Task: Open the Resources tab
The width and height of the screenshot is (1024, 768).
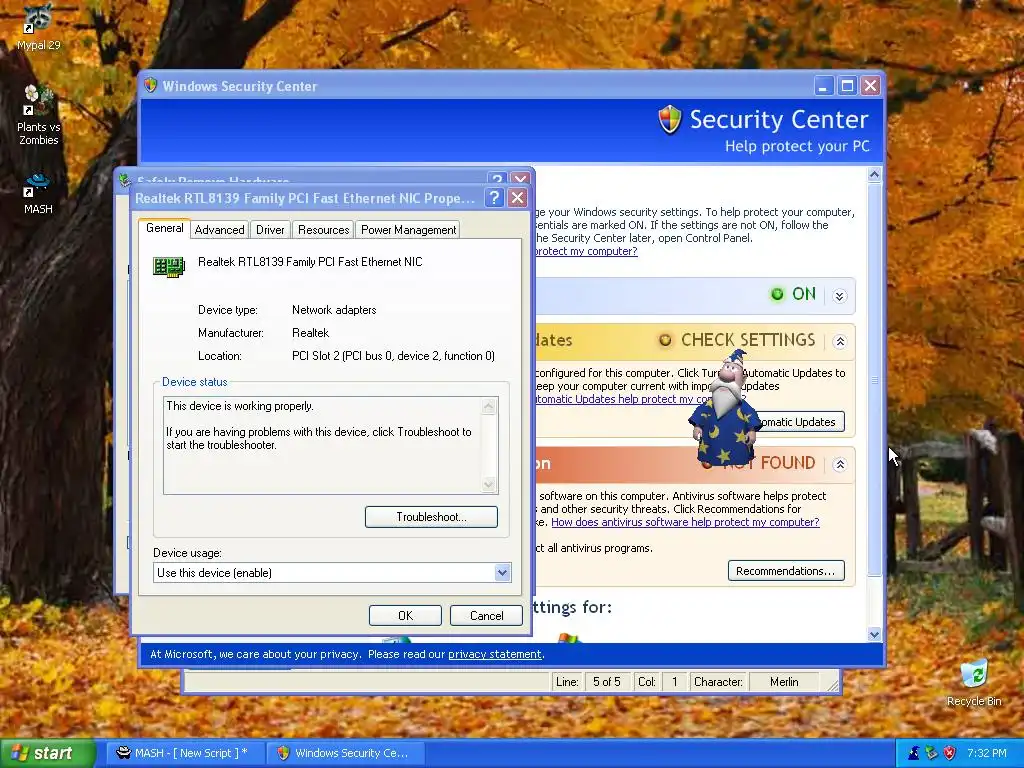Action: tap(323, 230)
